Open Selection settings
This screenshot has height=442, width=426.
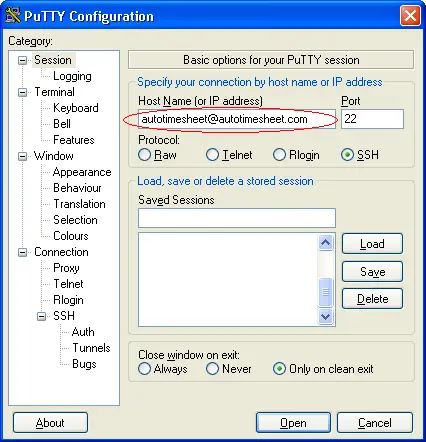(75, 220)
